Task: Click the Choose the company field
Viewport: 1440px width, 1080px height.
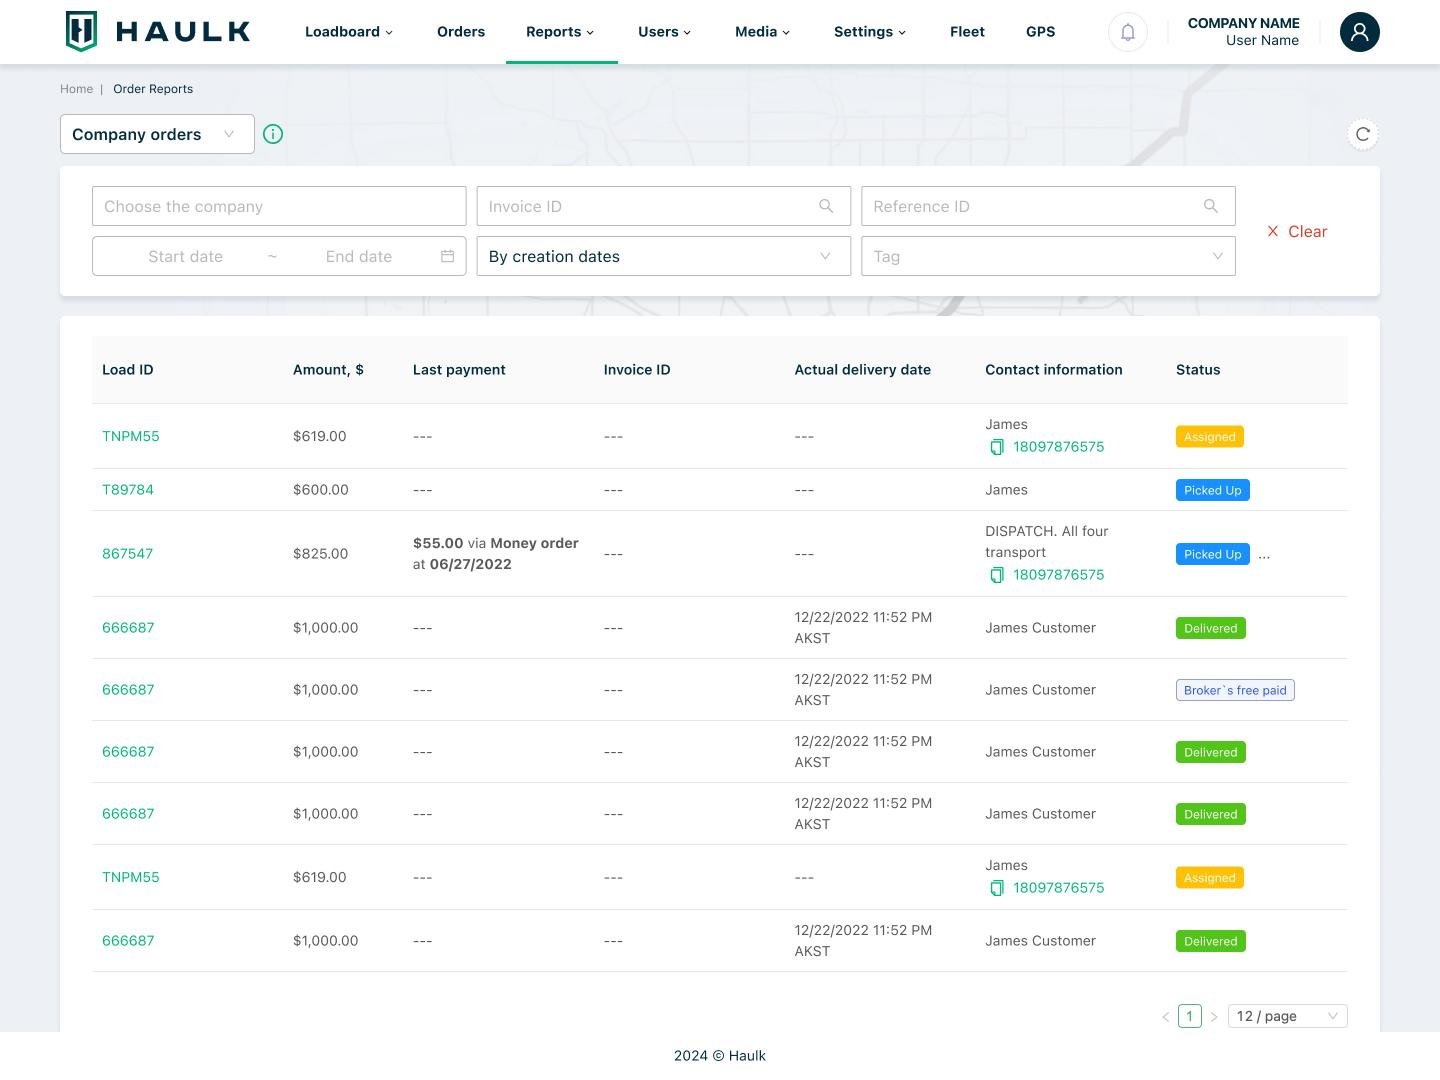Action: 278,206
